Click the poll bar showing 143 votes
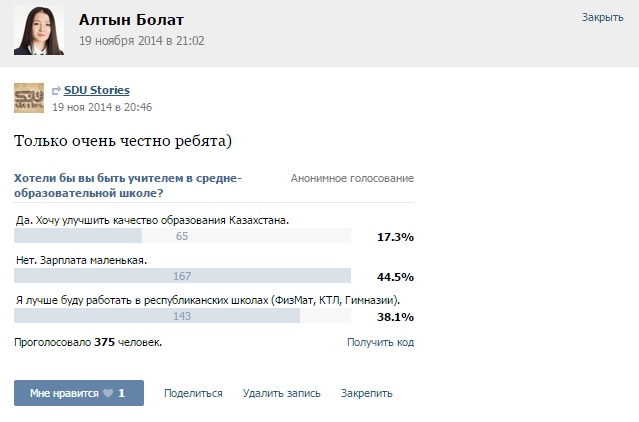 182,316
